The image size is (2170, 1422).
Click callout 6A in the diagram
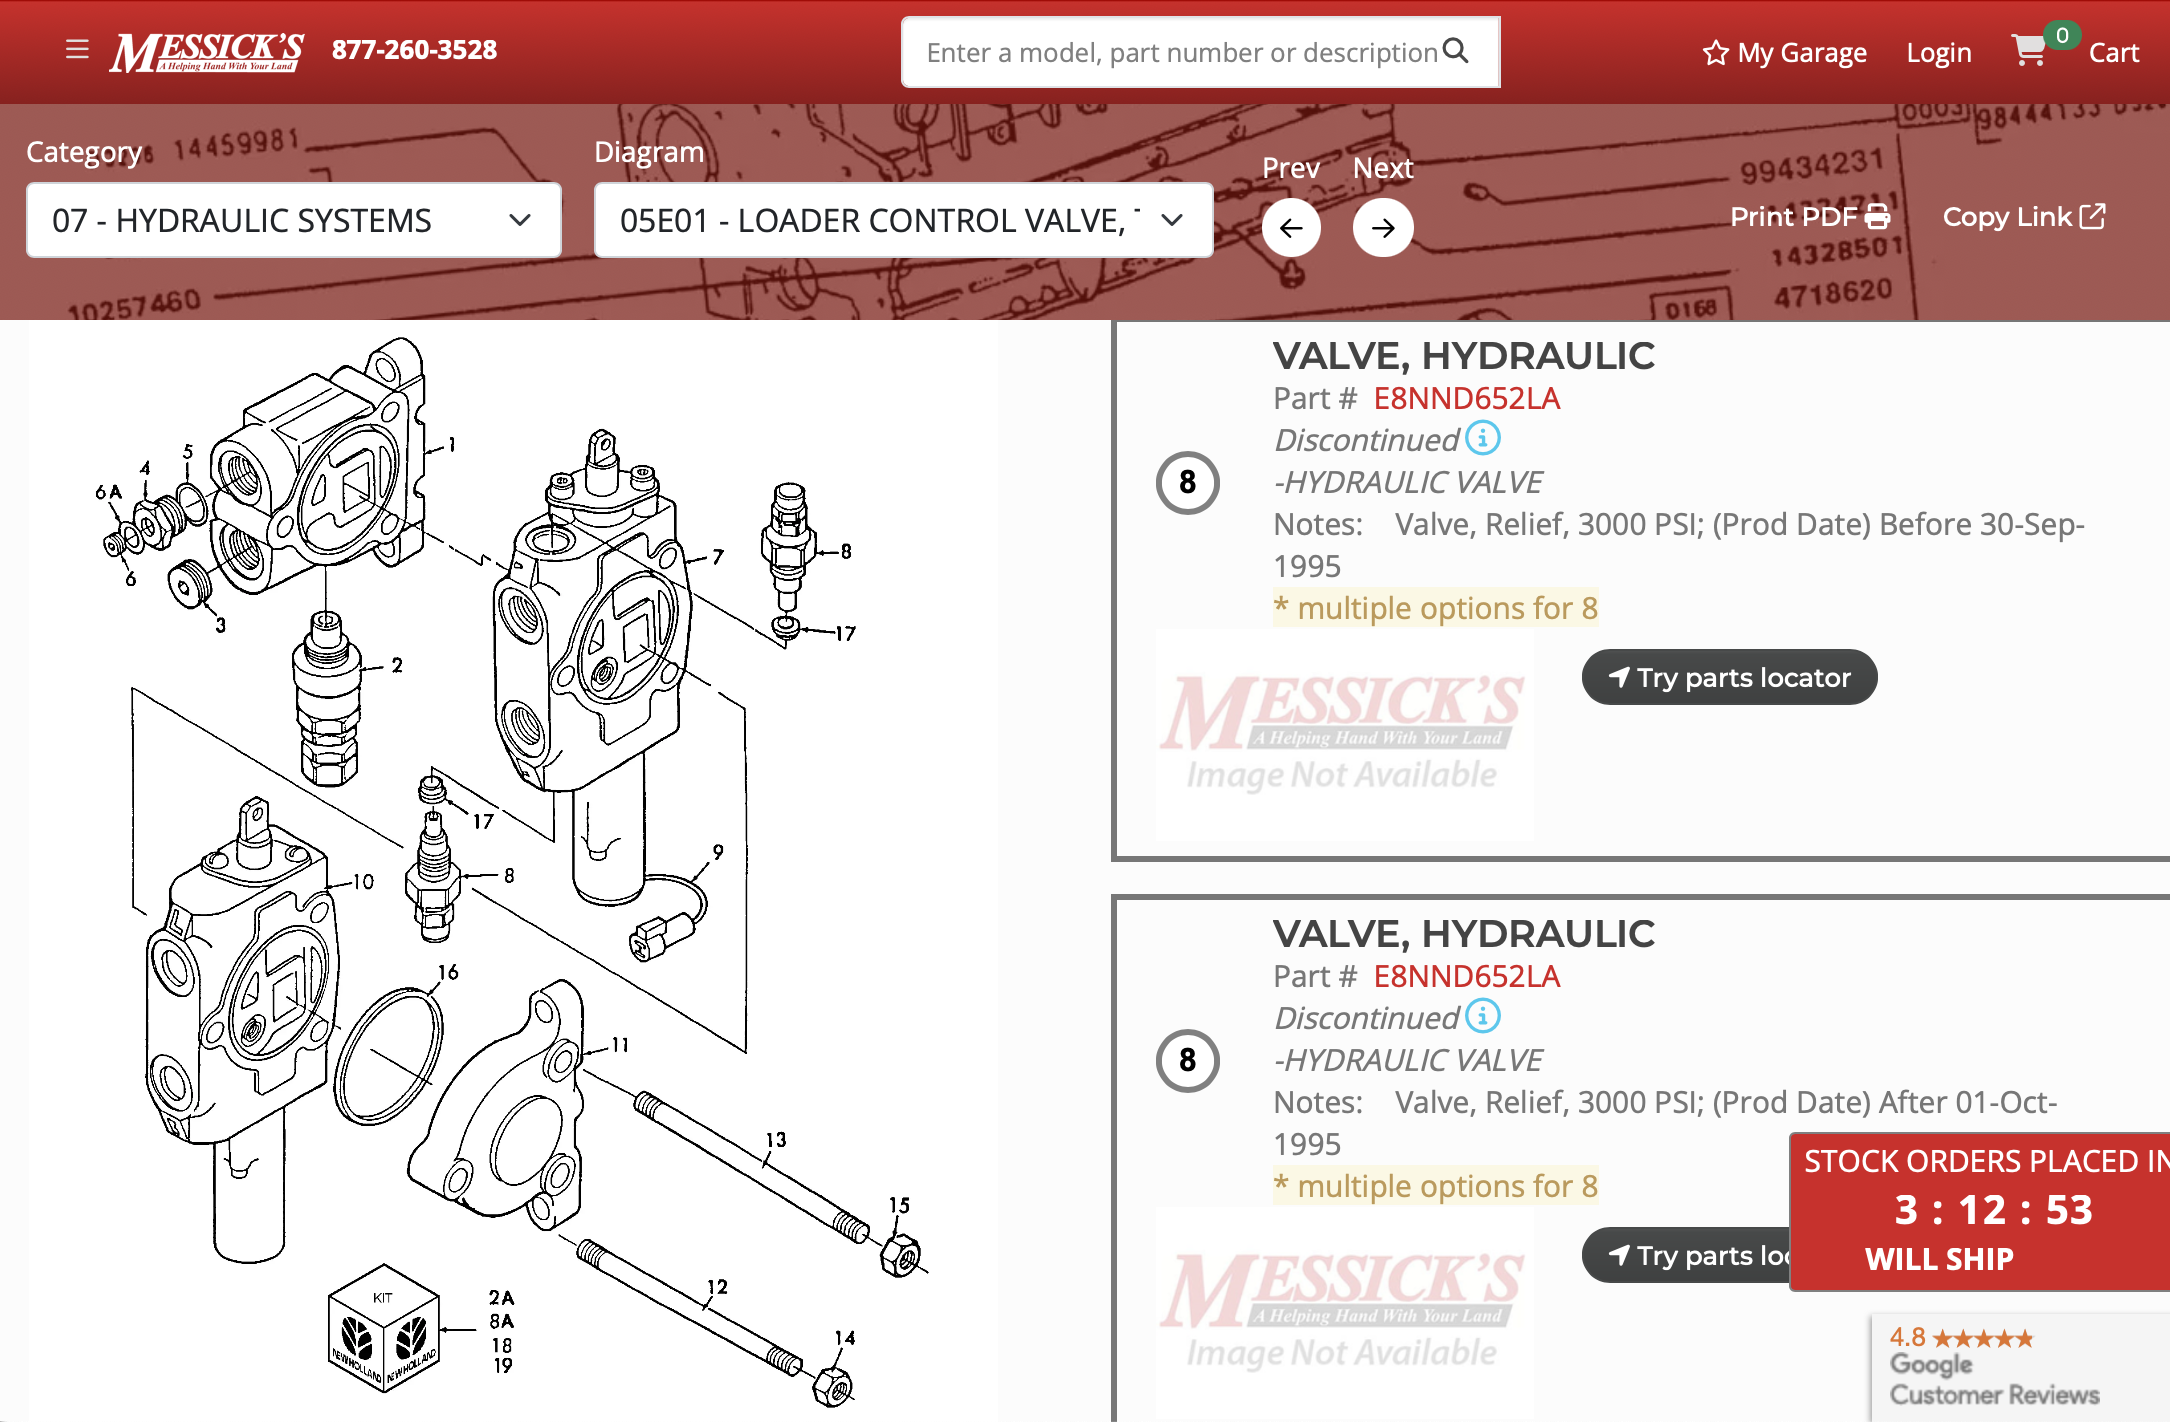pos(108,492)
